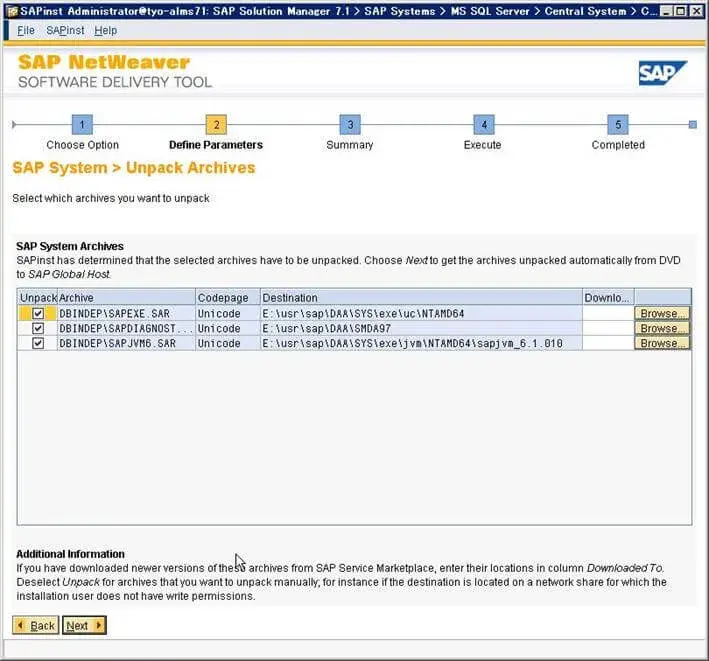Click step 2 Define Parameters box

[x=216, y=124]
